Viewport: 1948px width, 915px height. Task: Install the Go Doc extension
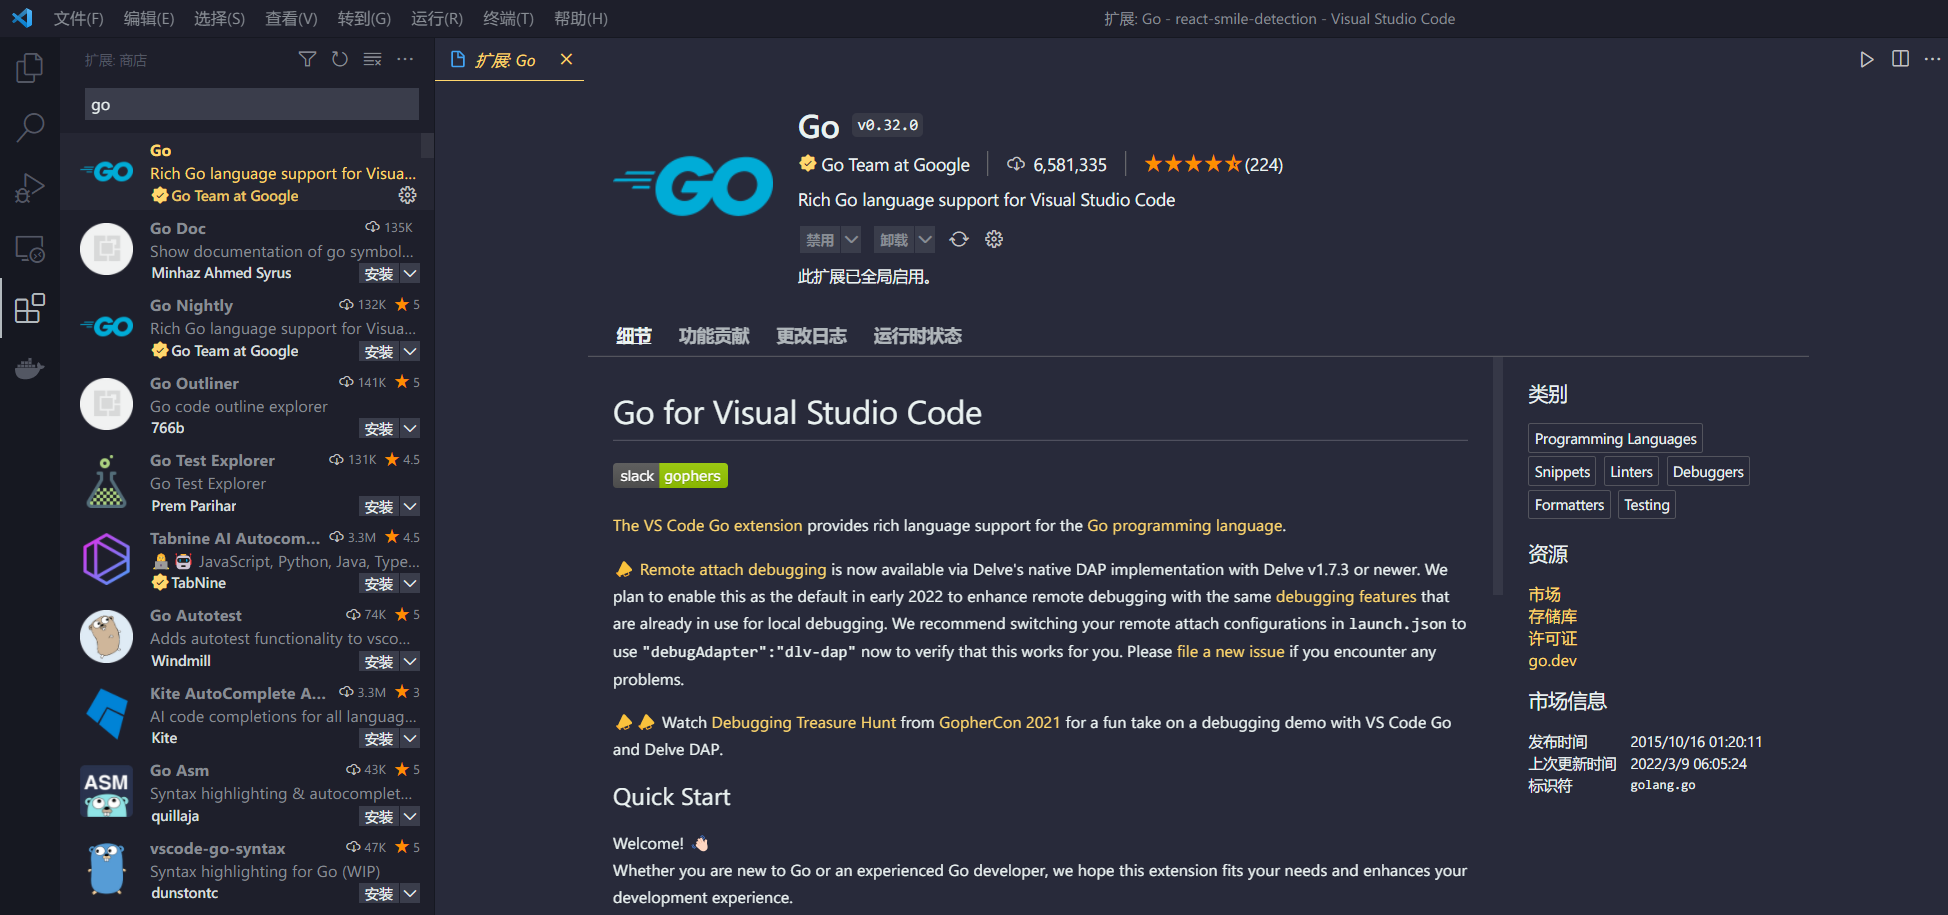pyautogui.click(x=379, y=274)
